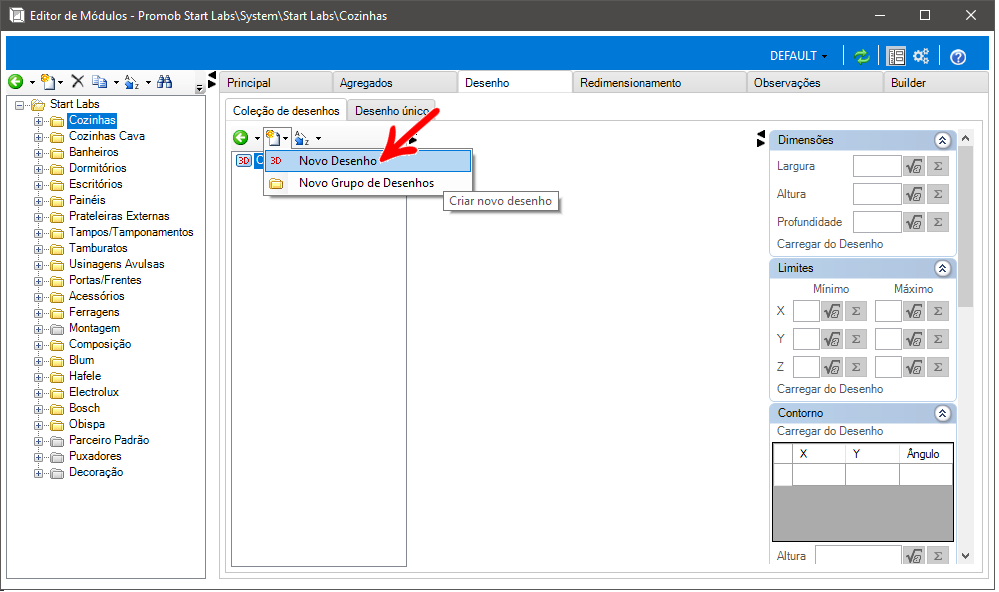Click green back arrow in drawing collection toolbar

241,138
